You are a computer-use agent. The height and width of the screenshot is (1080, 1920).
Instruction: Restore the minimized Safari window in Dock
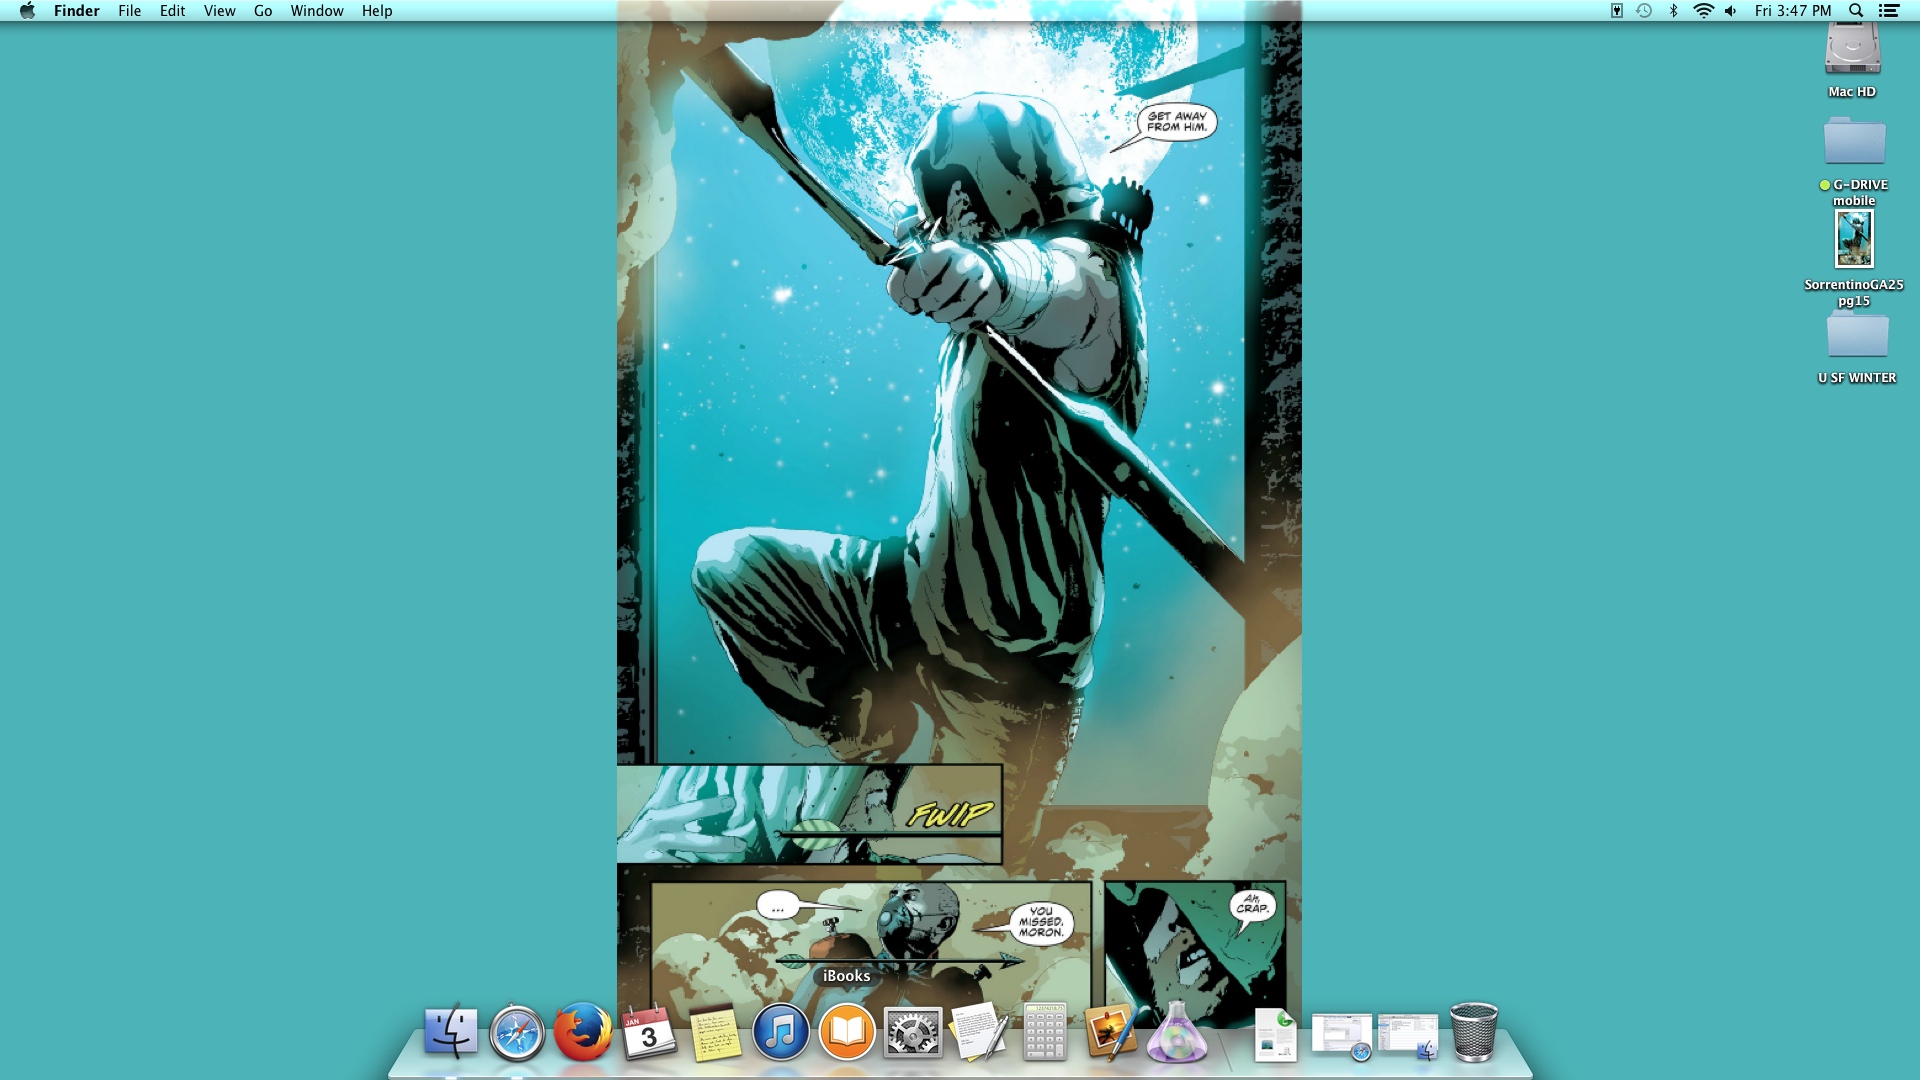pos(1342,1037)
